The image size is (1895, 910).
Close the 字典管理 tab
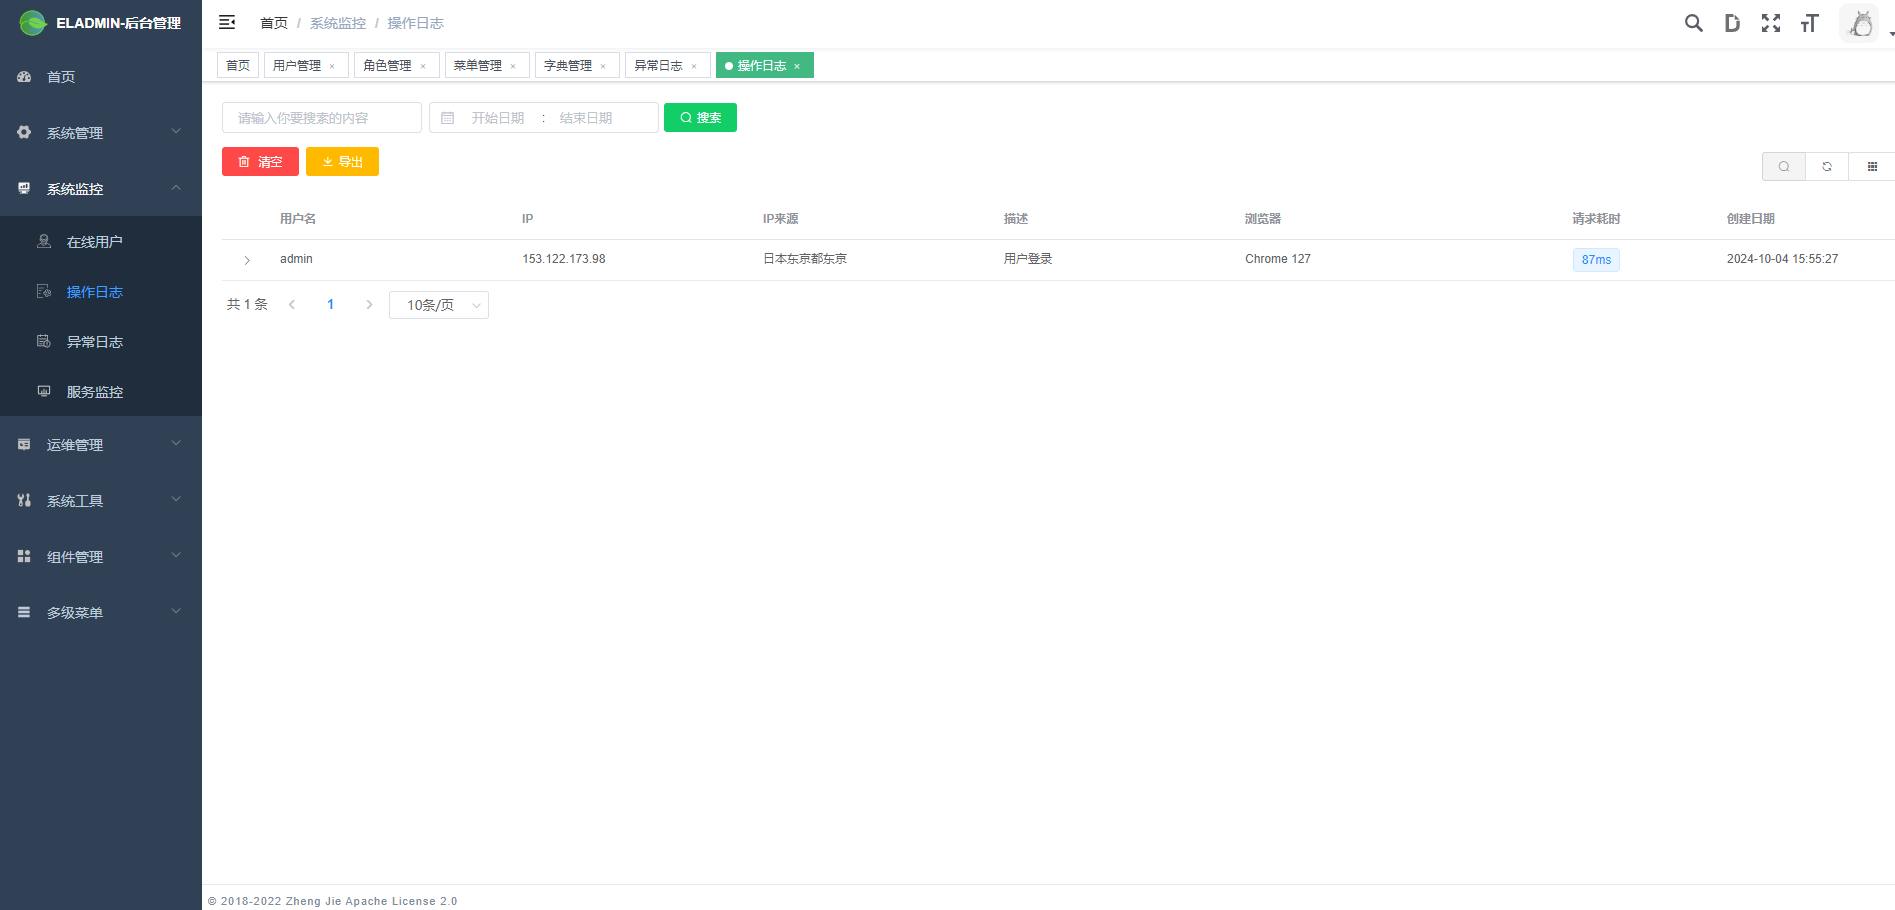pos(603,66)
